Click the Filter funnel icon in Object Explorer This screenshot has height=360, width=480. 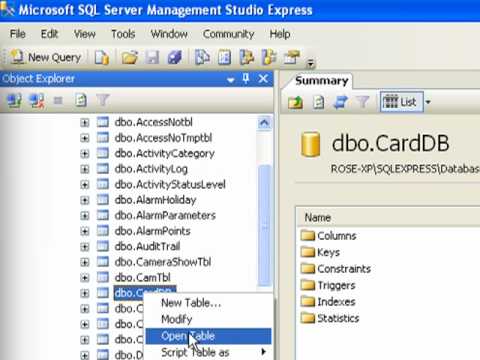point(103,100)
